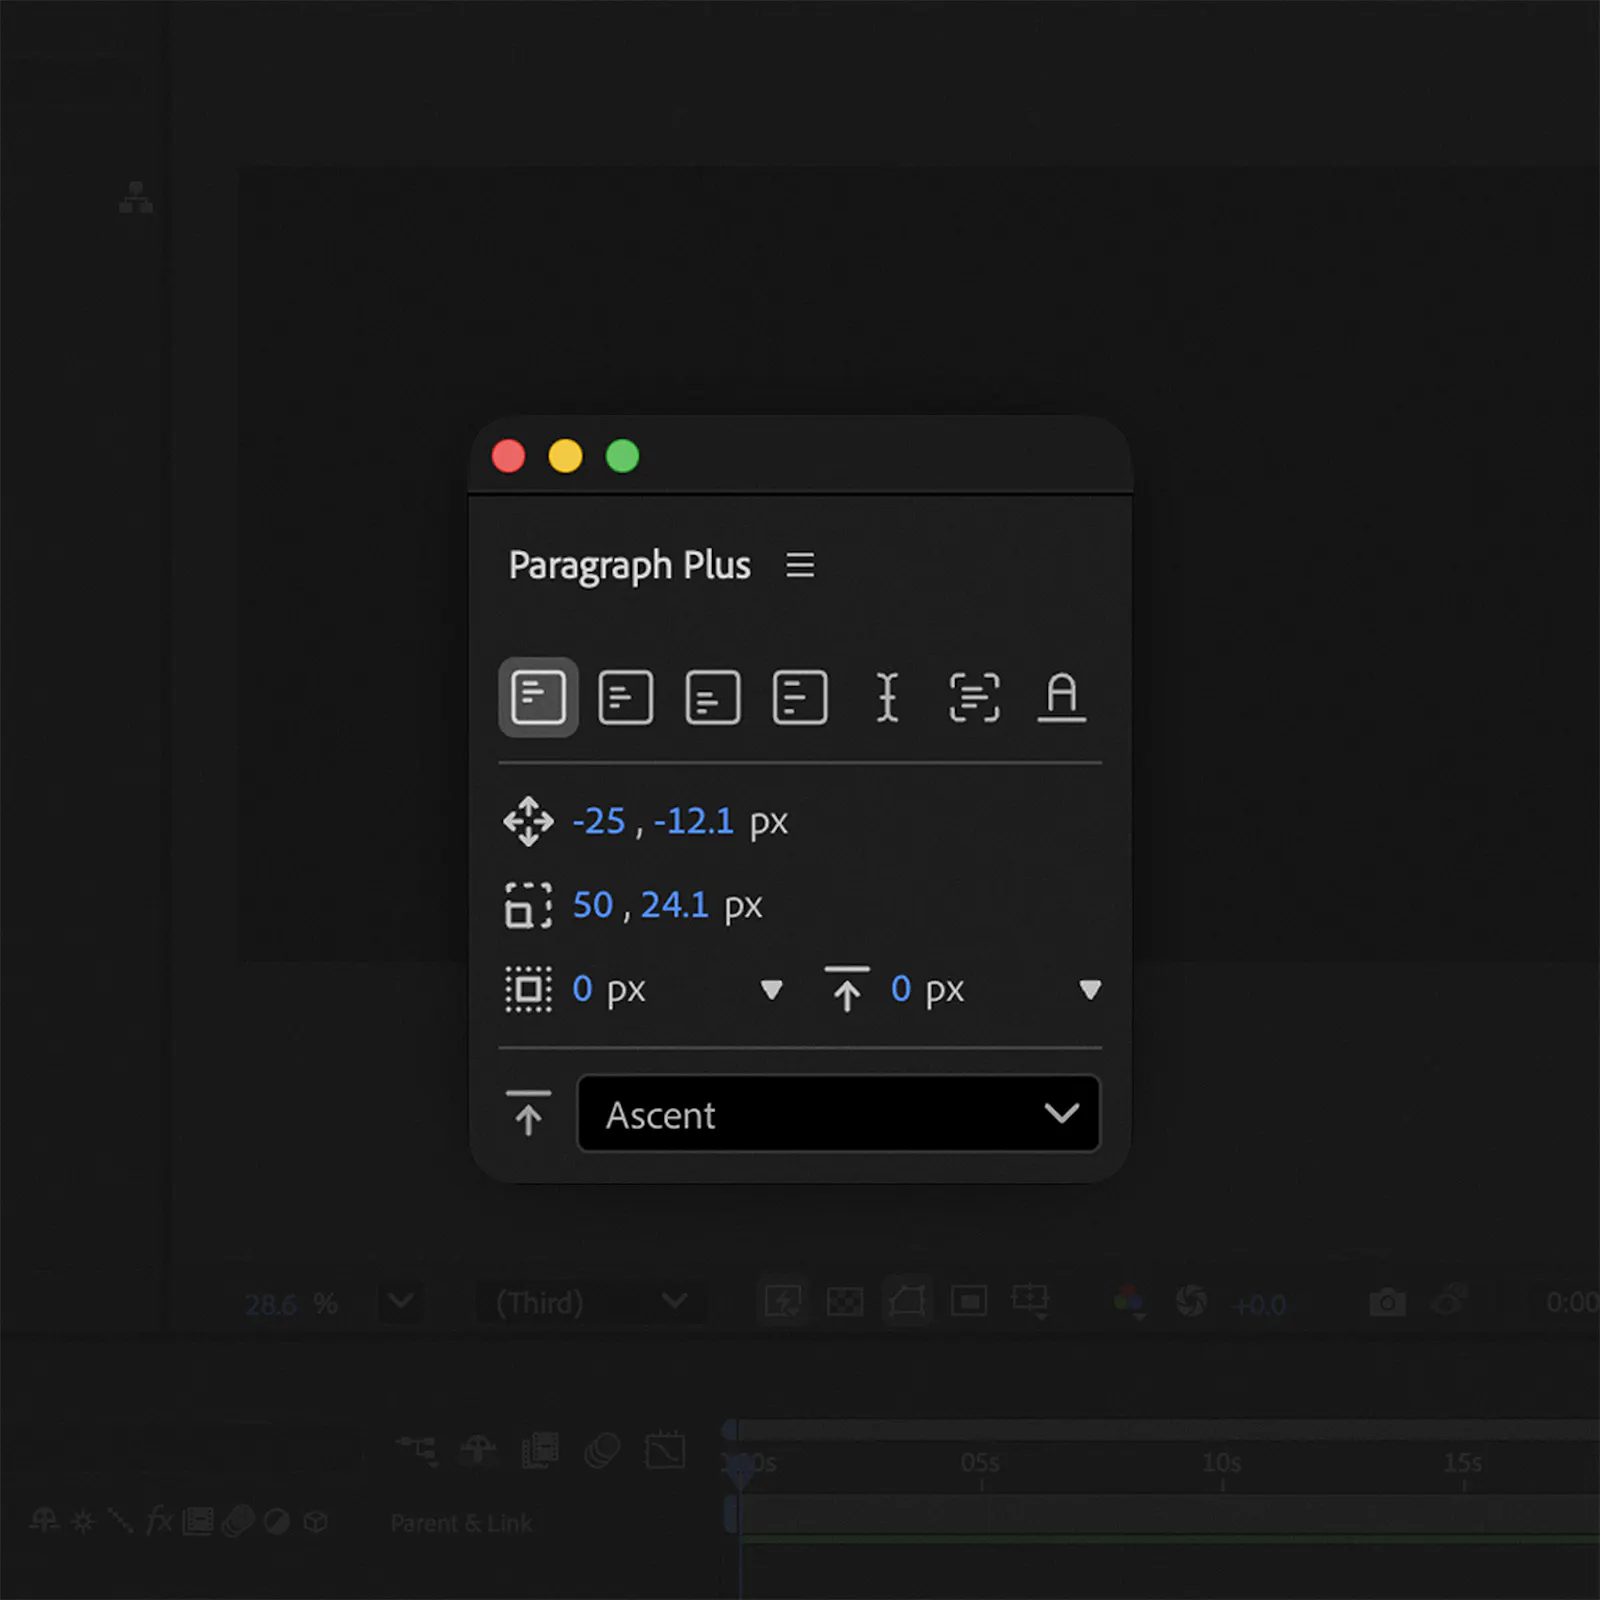
Task: Click the -12.1 position Y value
Action: 694,821
